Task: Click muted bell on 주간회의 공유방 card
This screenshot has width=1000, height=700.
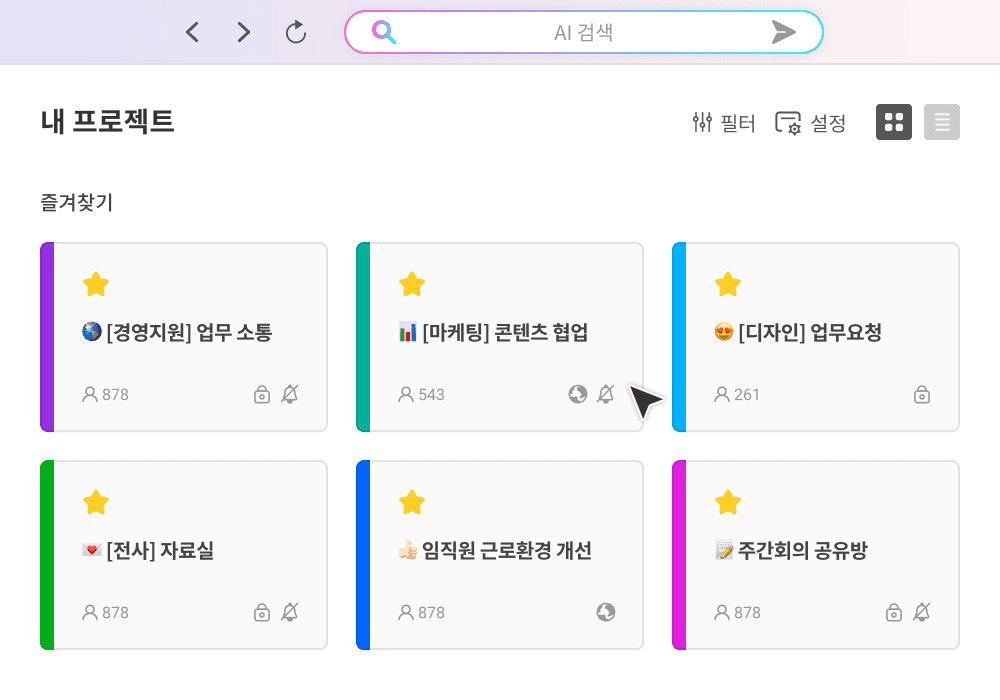Action: pos(922,612)
